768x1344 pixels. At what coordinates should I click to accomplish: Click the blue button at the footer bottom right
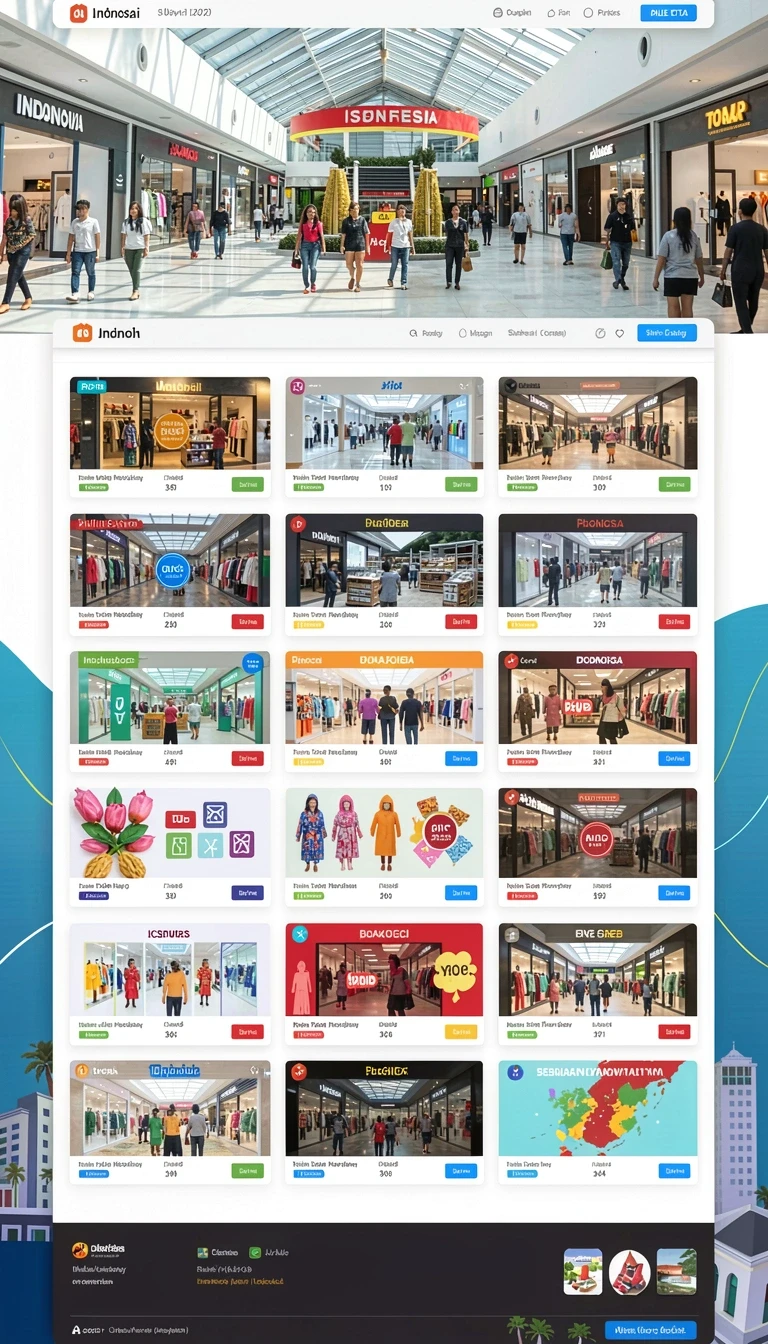[x=650, y=1330]
